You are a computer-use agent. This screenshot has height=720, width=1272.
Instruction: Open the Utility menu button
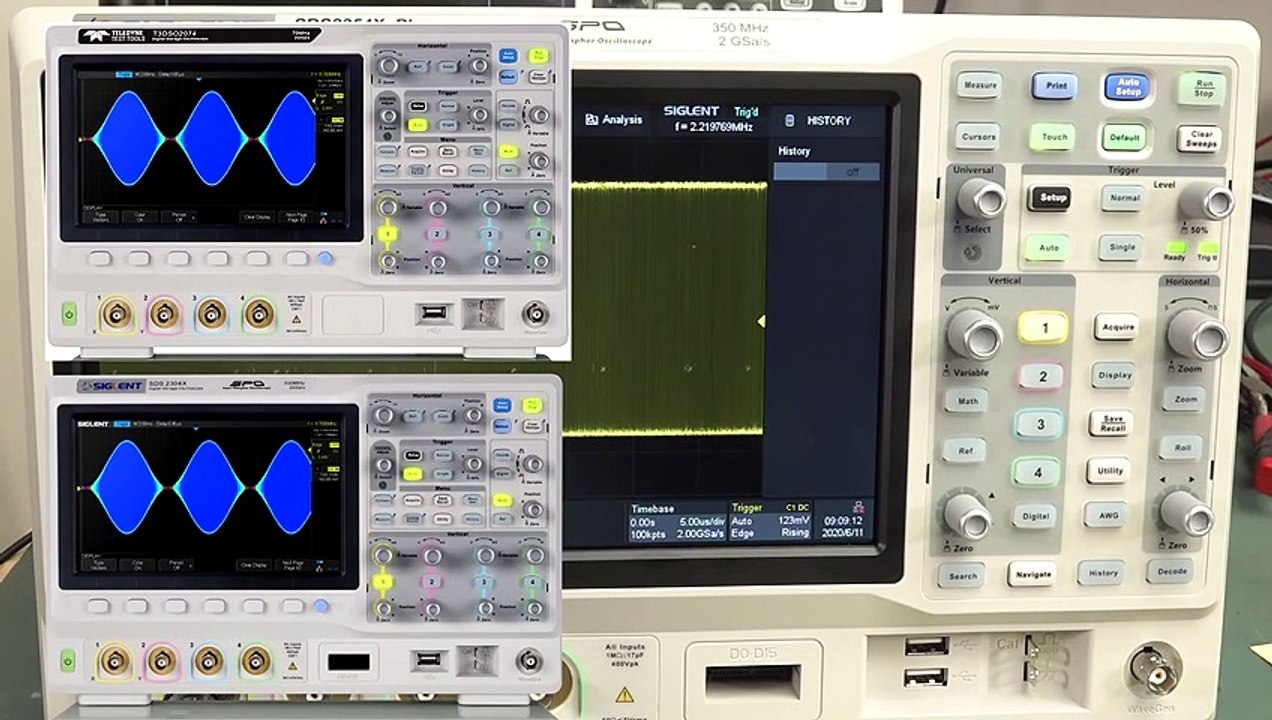[x=1108, y=470]
